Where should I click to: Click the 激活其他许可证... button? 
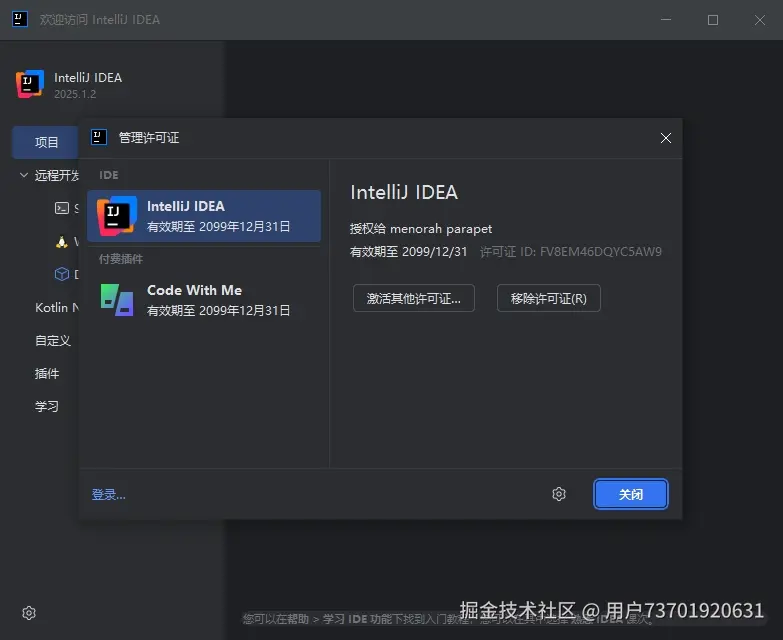pos(413,298)
